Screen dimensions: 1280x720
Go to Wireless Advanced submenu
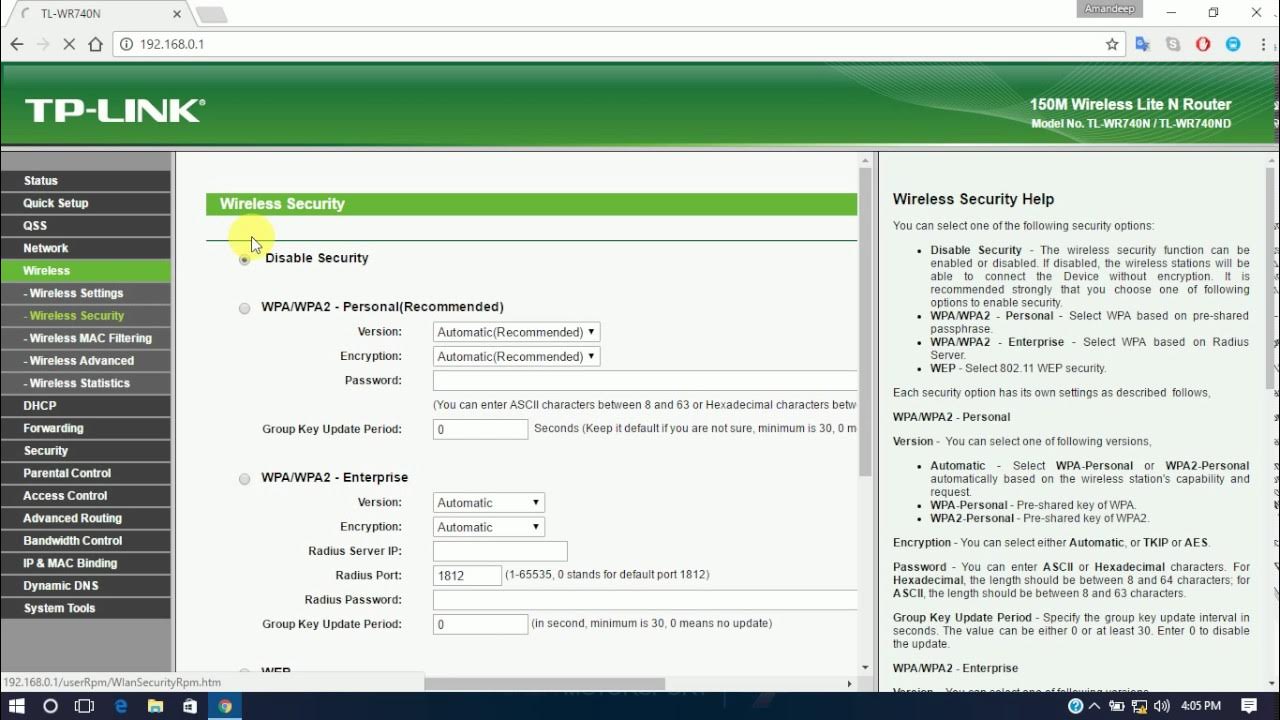click(x=86, y=361)
